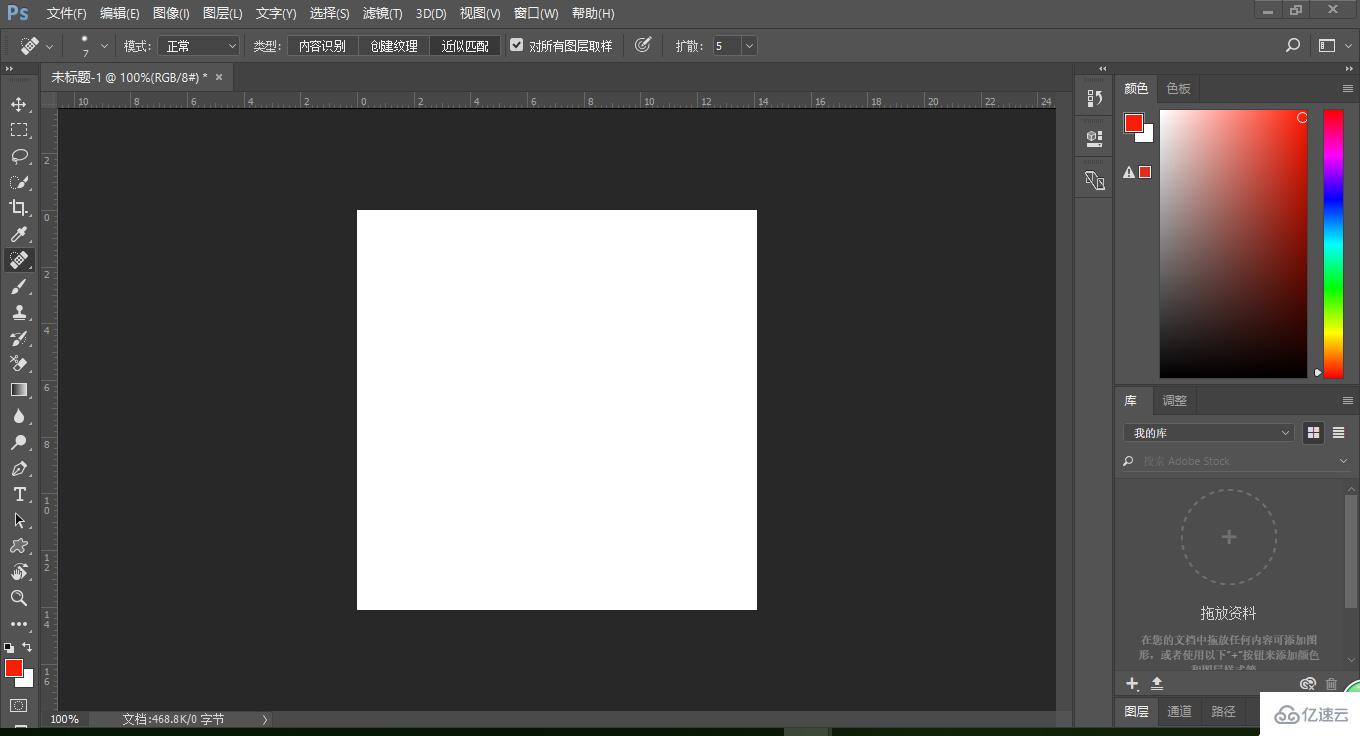Screen dimensions: 1360x736
Task: Open the 图像(I) menu
Action: 171,13
